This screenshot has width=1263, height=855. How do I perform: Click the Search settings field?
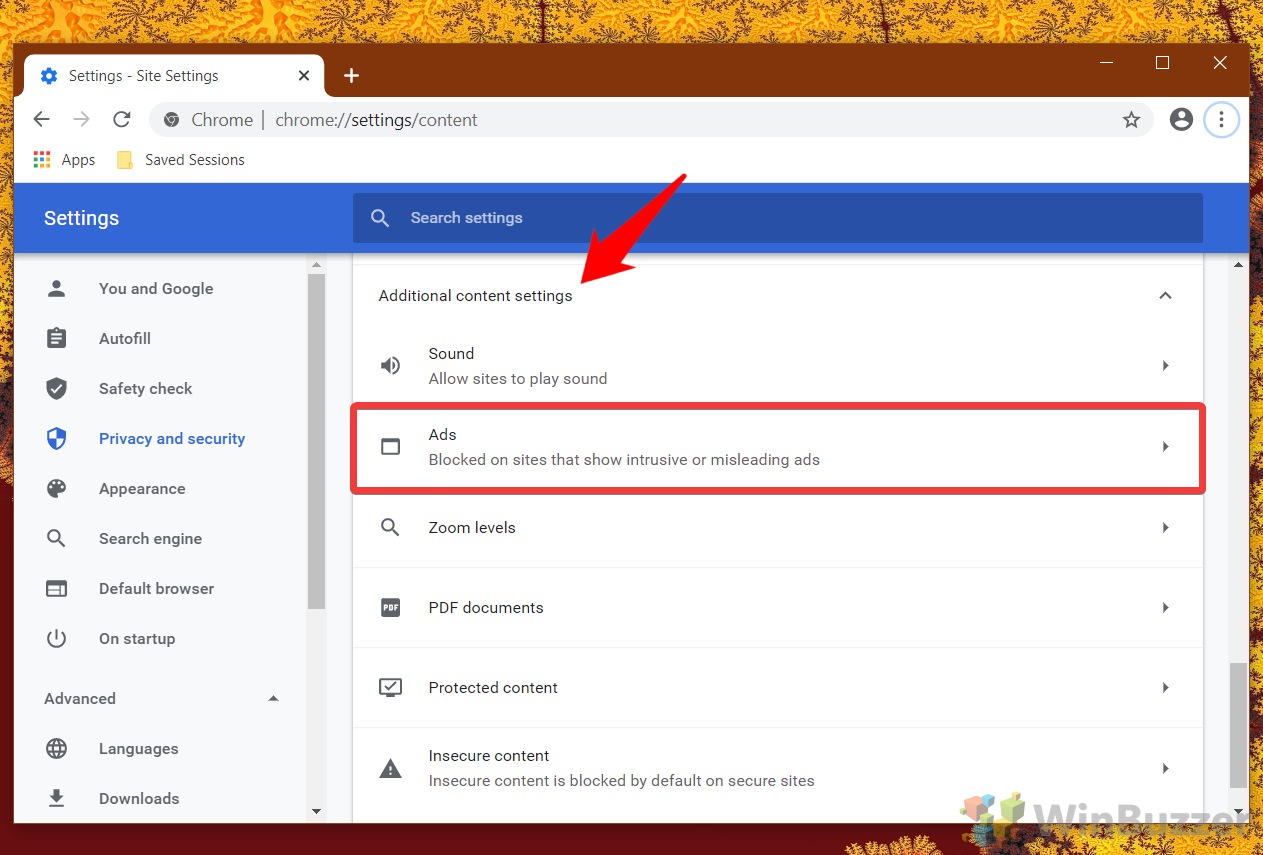point(778,218)
